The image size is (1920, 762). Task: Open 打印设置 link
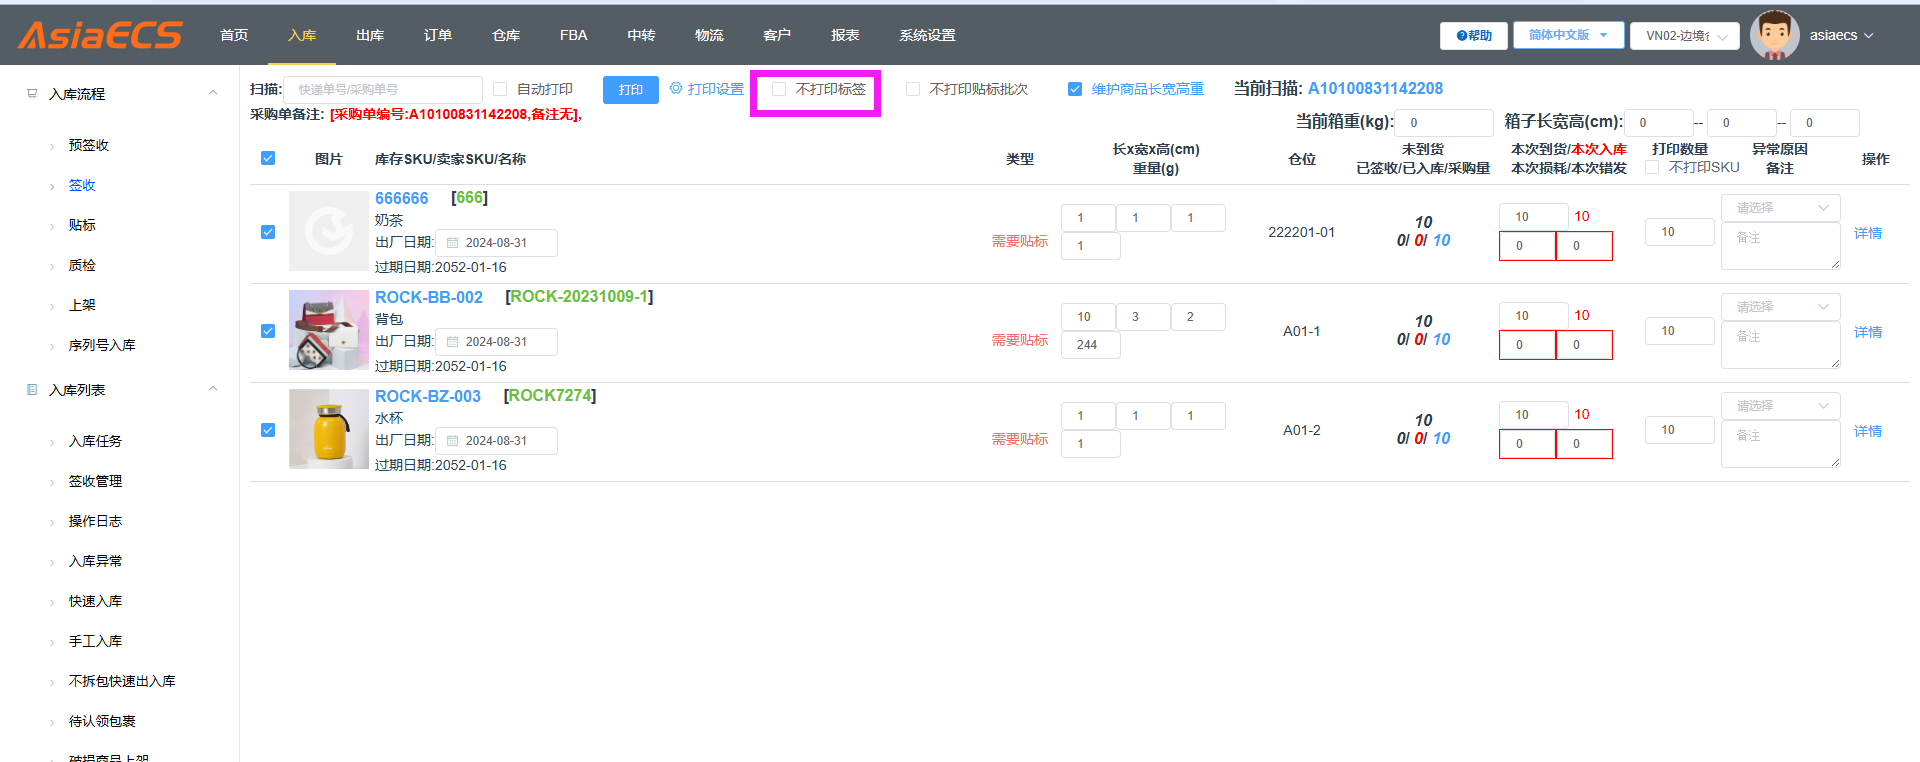(x=716, y=89)
